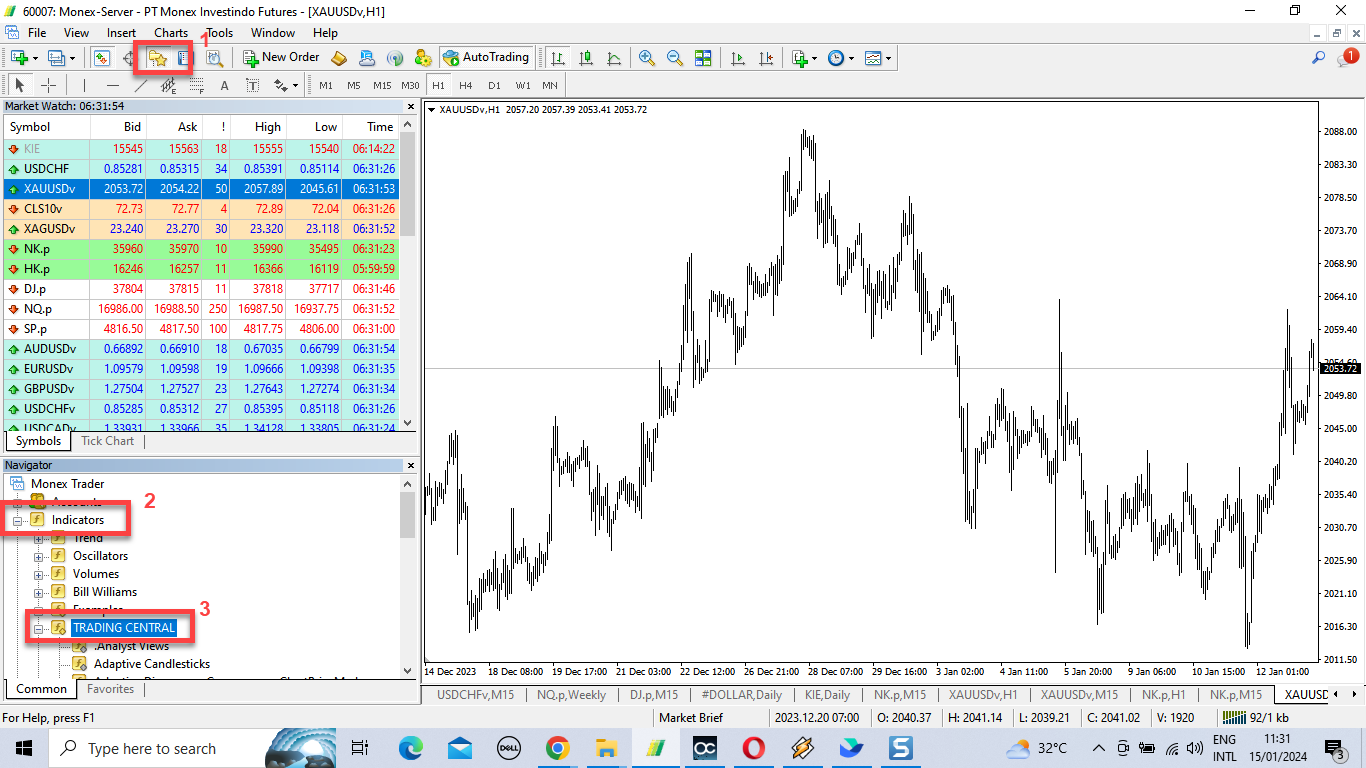Open the New Chart dropdown arrow
Viewport: 1366px width, 768px height.
[35, 58]
